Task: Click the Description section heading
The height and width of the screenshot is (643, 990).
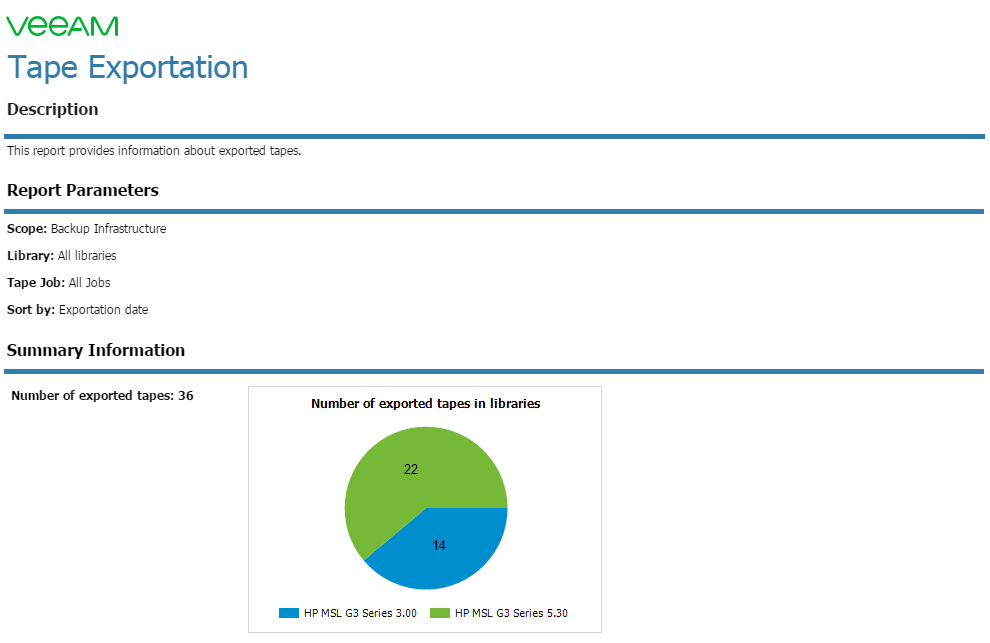Action: coord(52,109)
